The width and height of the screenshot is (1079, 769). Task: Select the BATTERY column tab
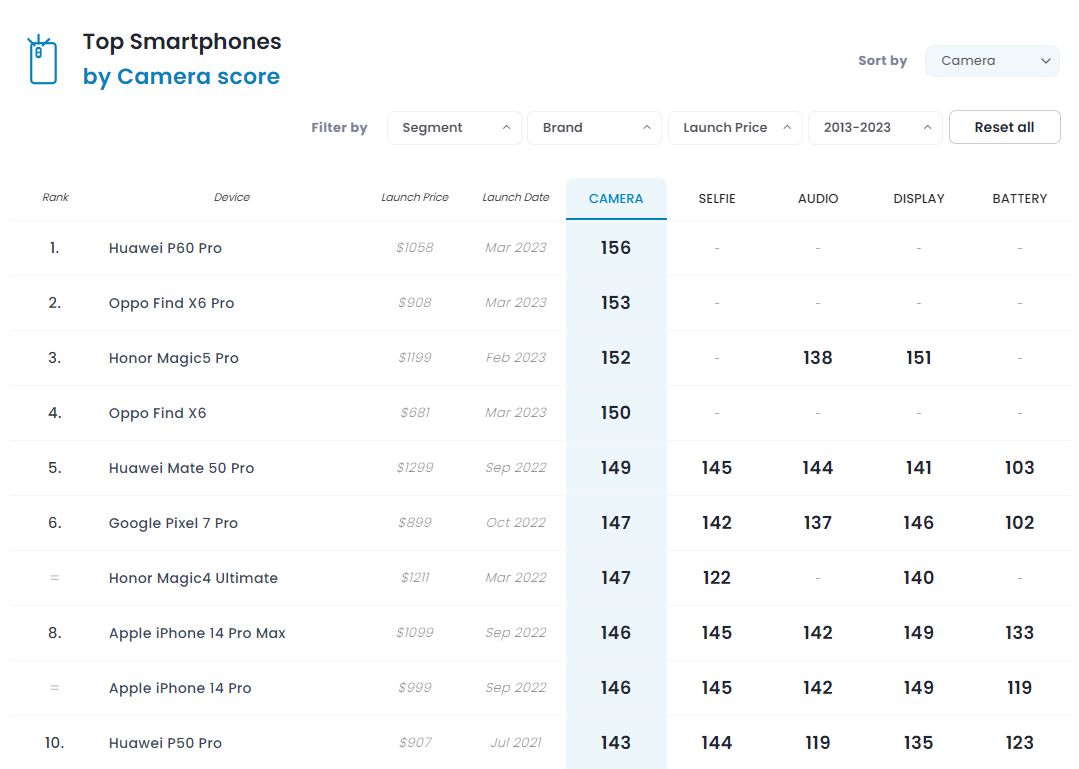[1019, 199]
